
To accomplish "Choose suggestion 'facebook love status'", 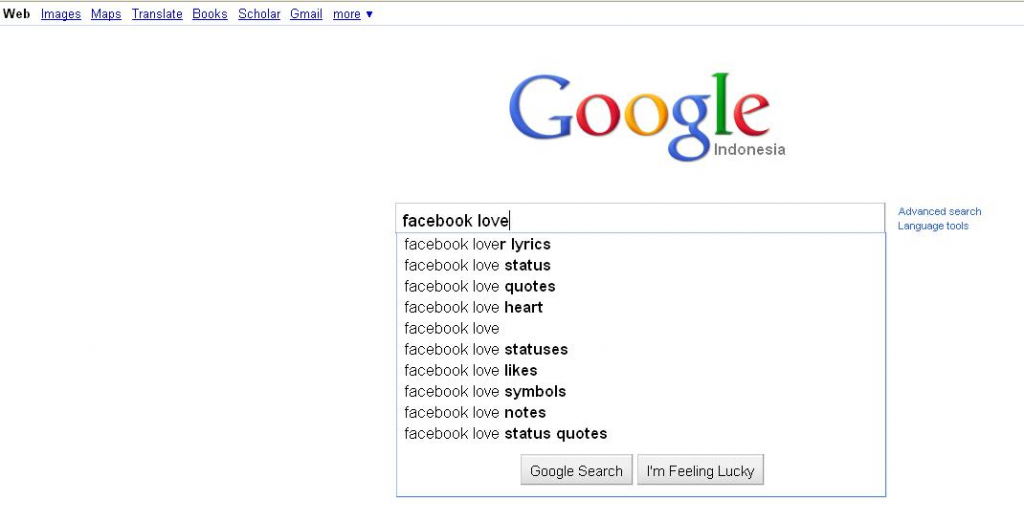I will pos(640,265).
